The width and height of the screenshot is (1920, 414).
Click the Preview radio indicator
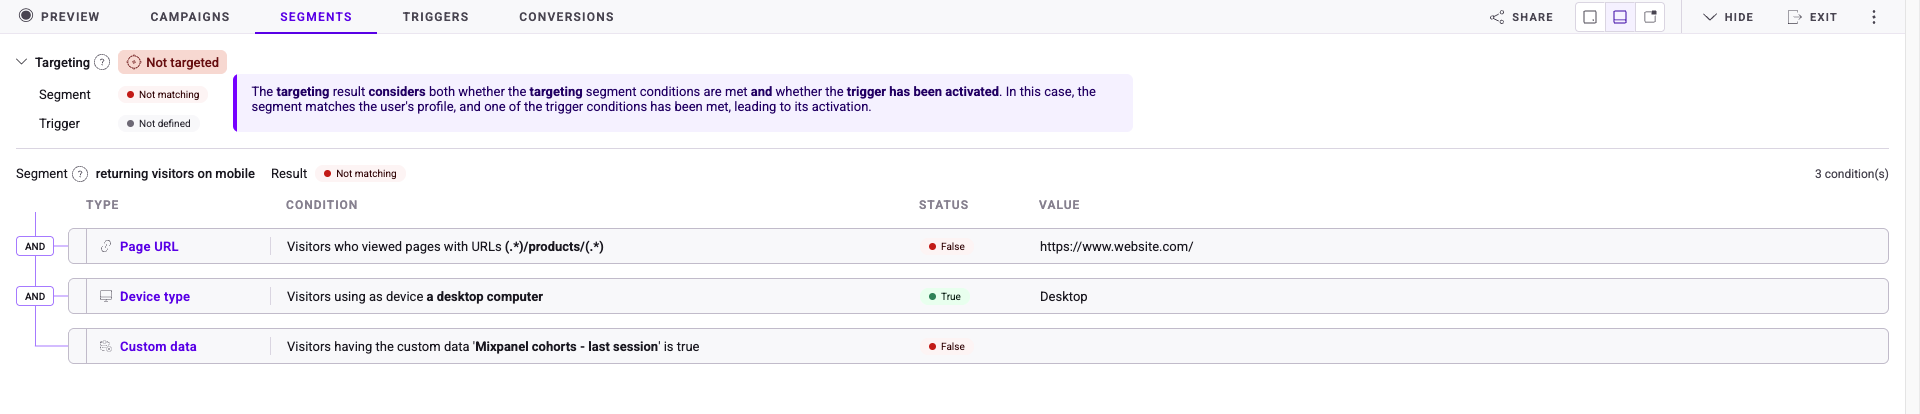coord(26,16)
